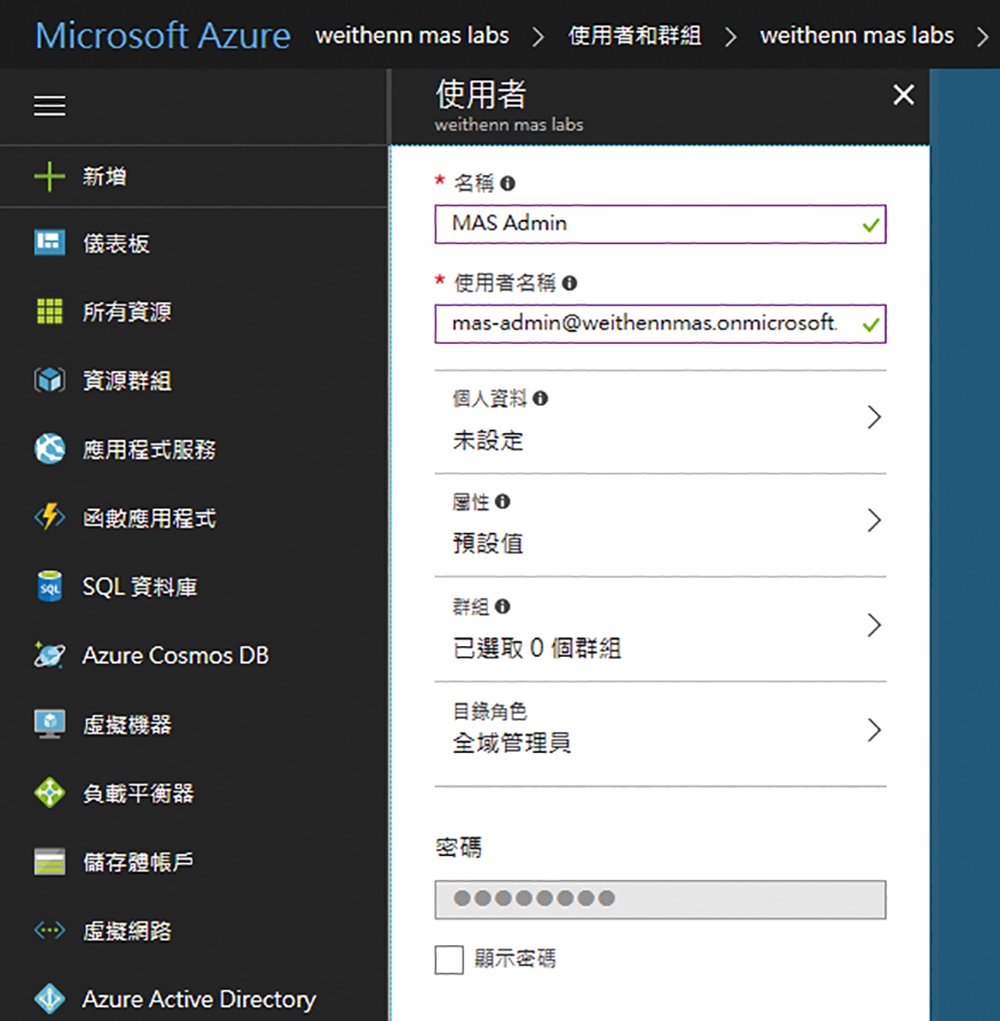This screenshot has width=1000, height=1021.
Task: Open the hamburger menu icon
Action: click(49, 105)
